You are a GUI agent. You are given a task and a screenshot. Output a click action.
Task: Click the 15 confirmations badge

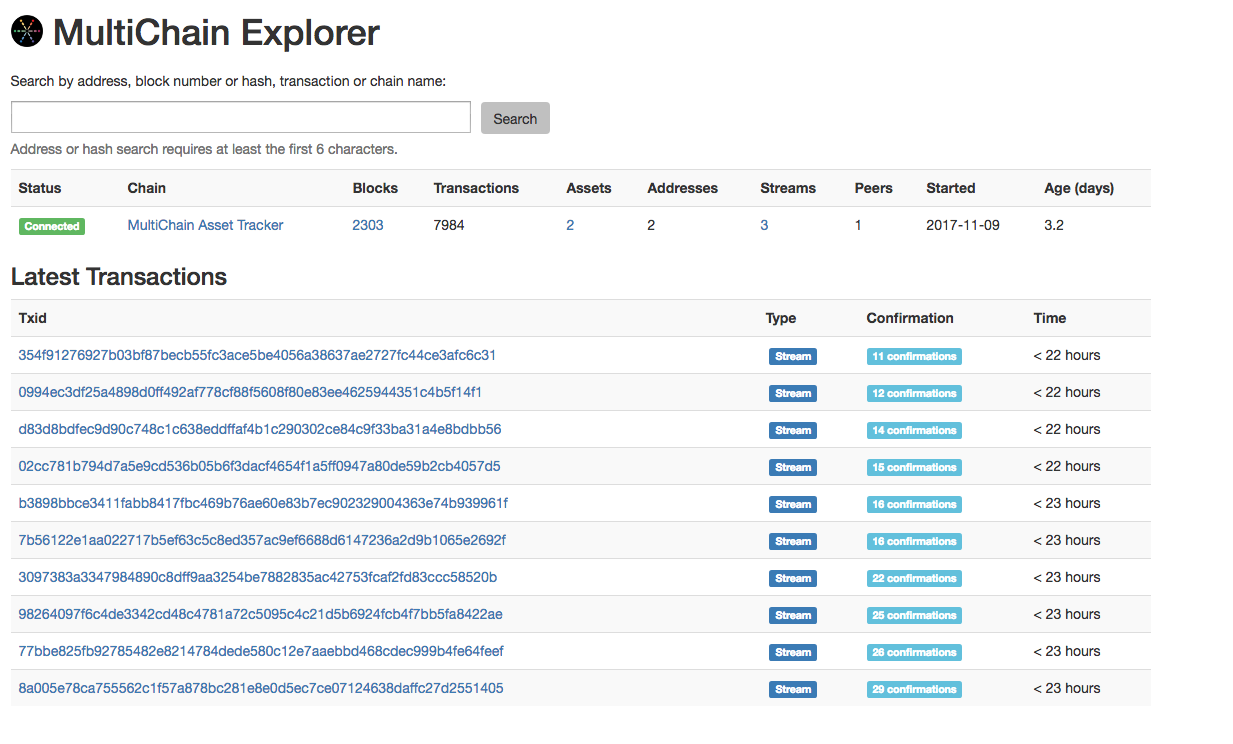point(914,467)
